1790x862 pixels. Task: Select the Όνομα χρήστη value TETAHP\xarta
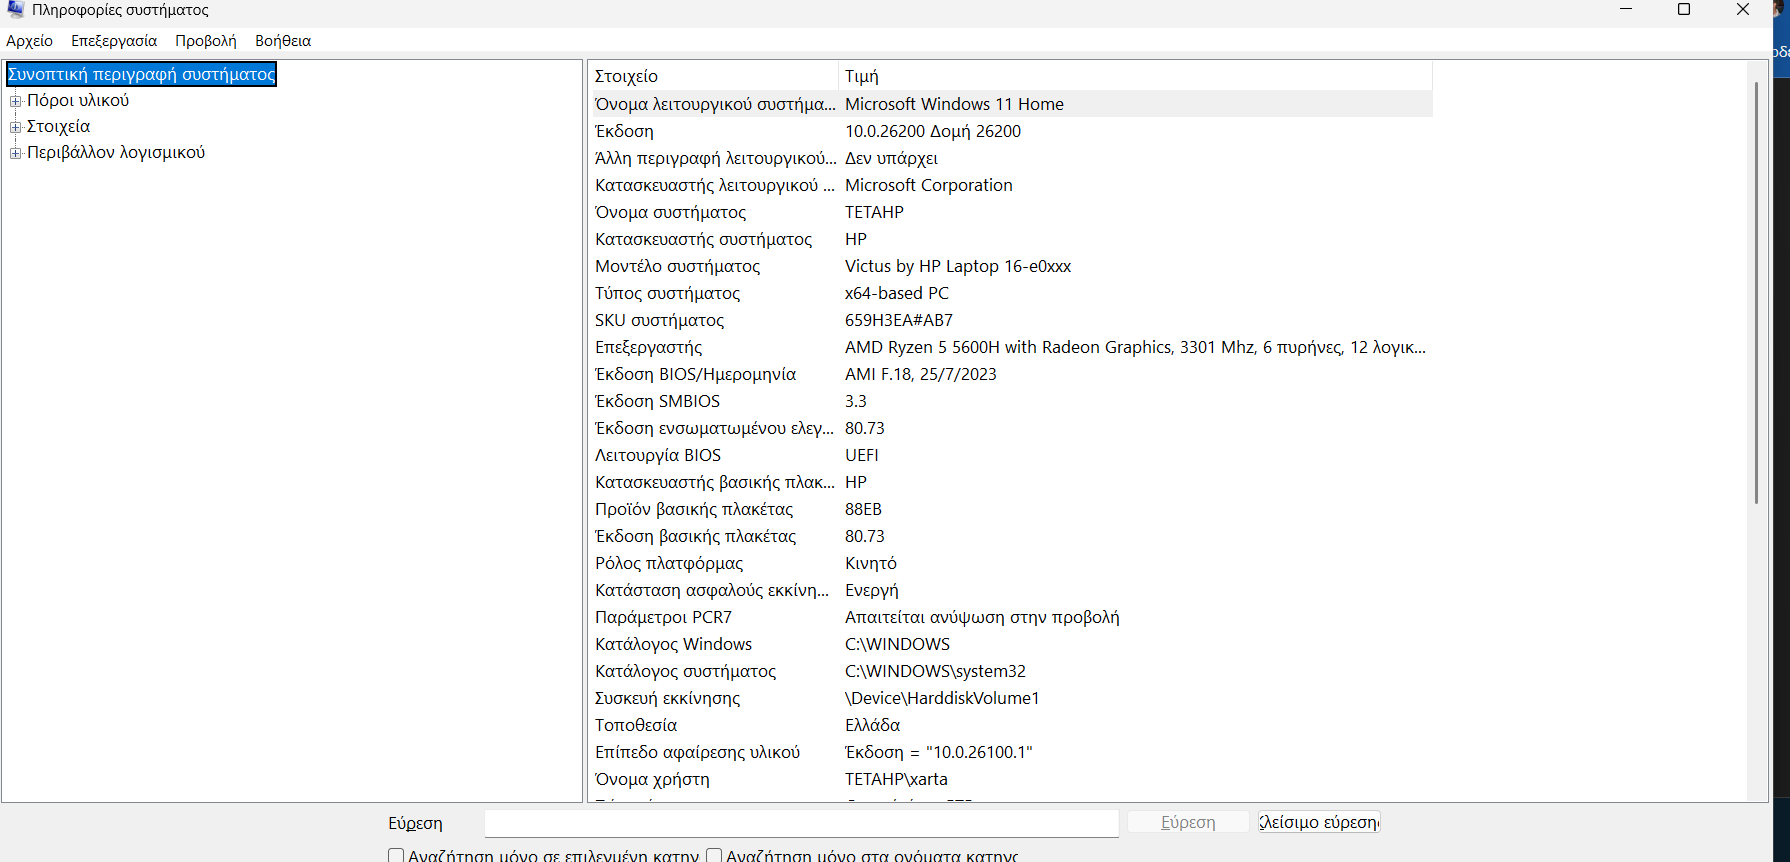[896, 779]
